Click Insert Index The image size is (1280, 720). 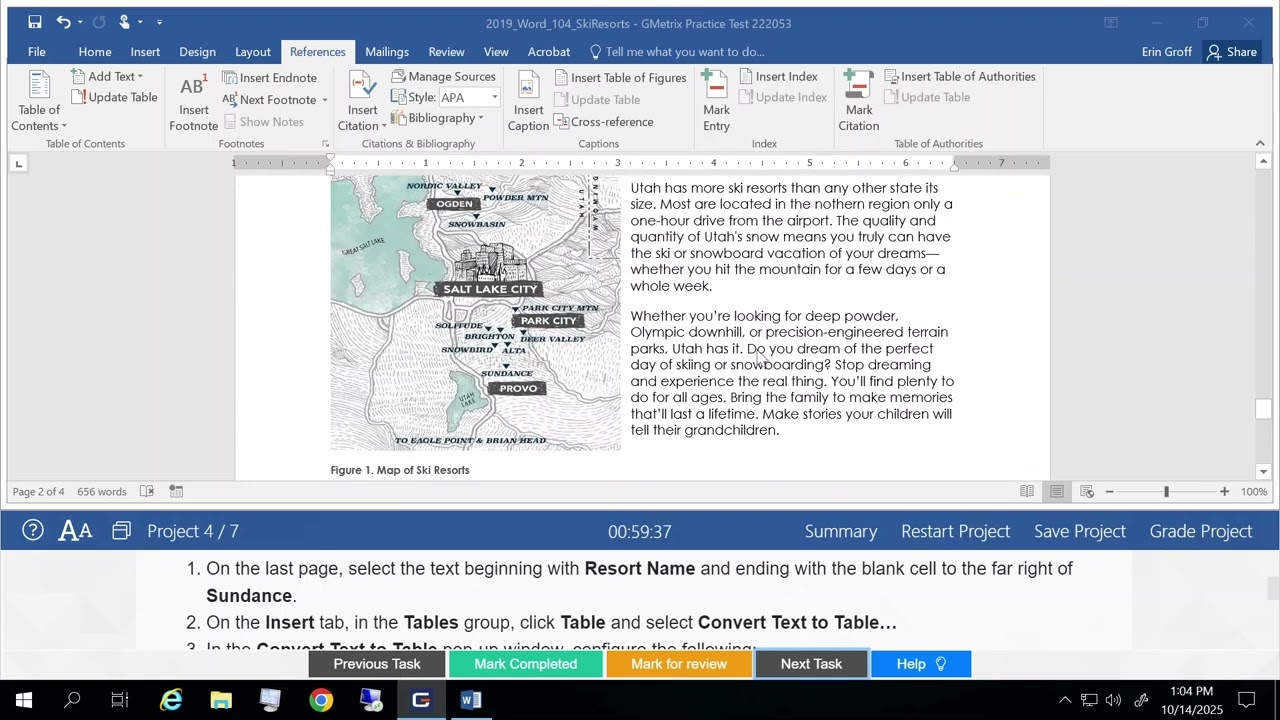[x=778, y=77]
